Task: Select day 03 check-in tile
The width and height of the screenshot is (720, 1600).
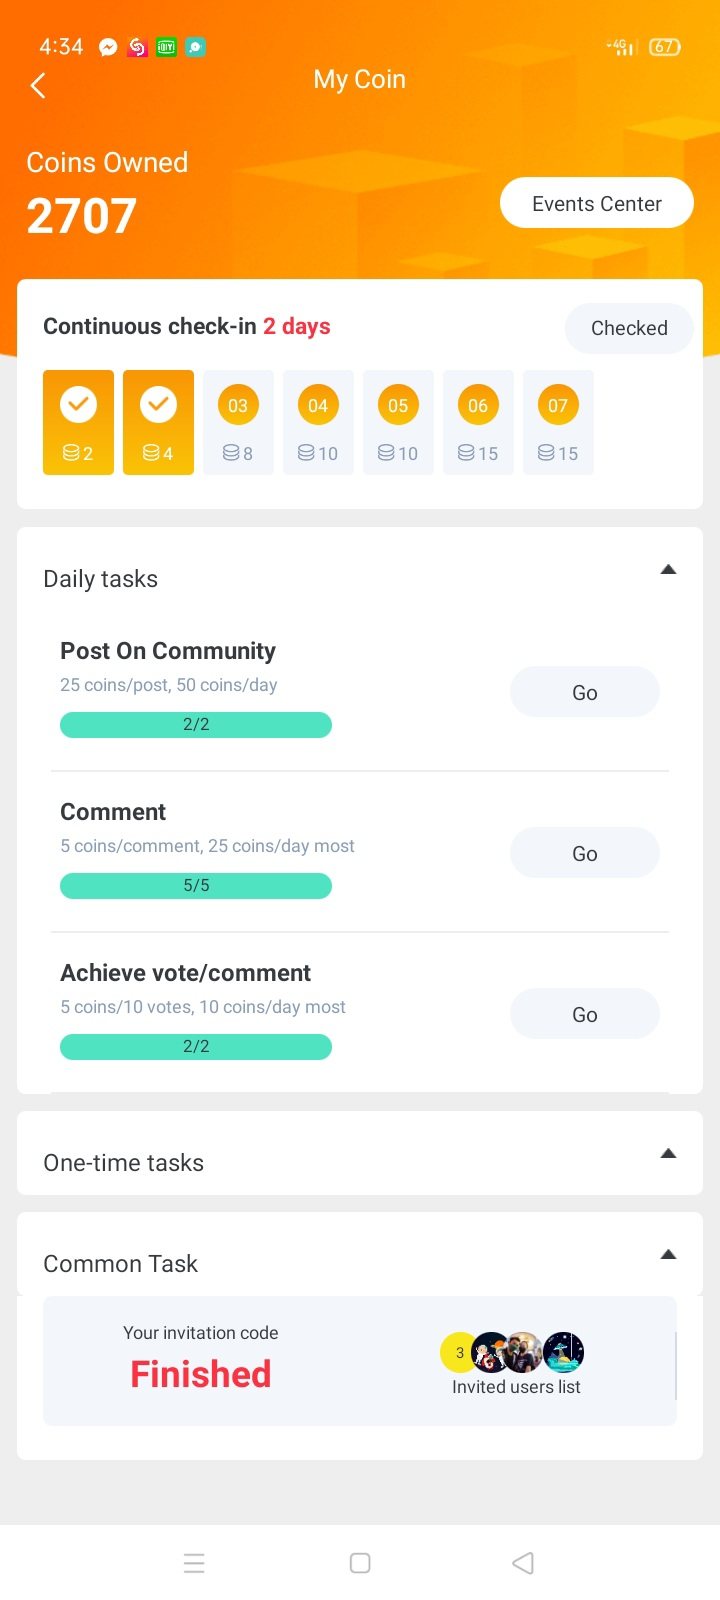Action: [238, 422]
